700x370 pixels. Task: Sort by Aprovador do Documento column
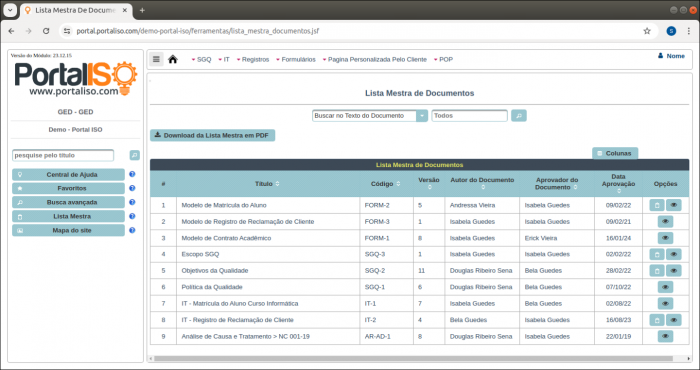(x=575, y=187)
